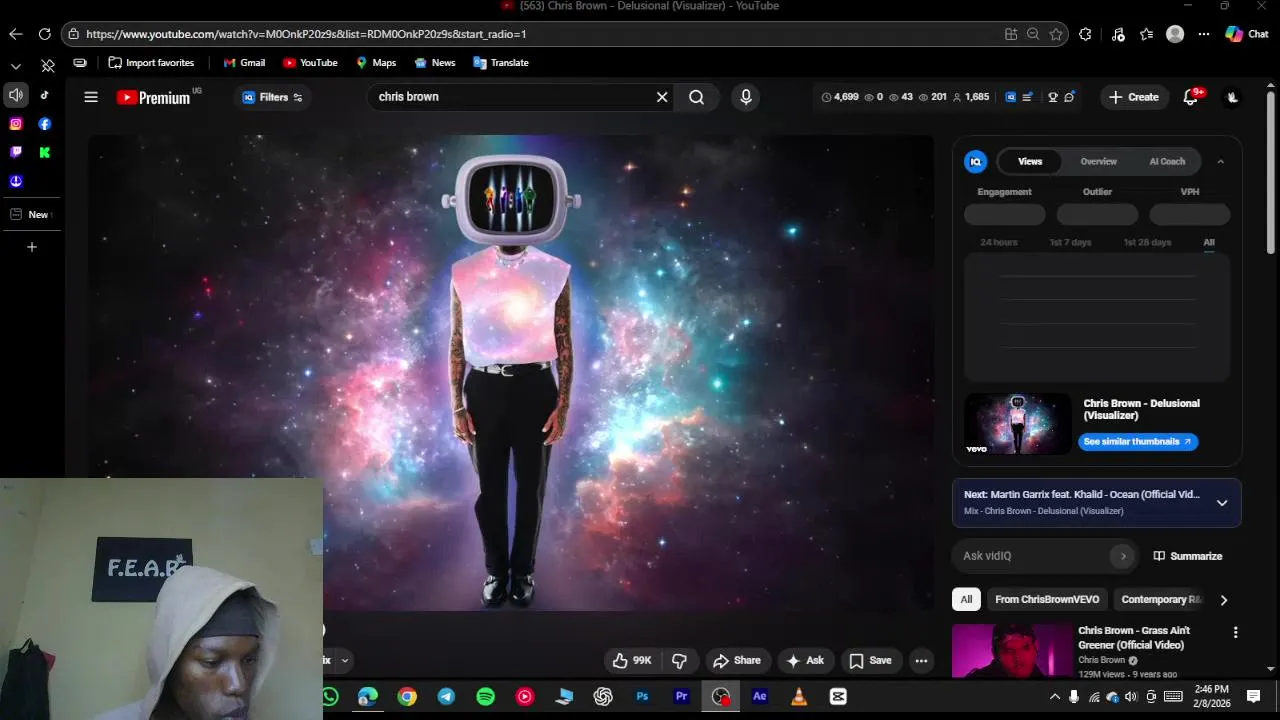The height and width of the screenshot is (720, 1280).
Task: Open the YouTube guide hamburger menu
Action: pyautogui.click(x=91, y=97)
